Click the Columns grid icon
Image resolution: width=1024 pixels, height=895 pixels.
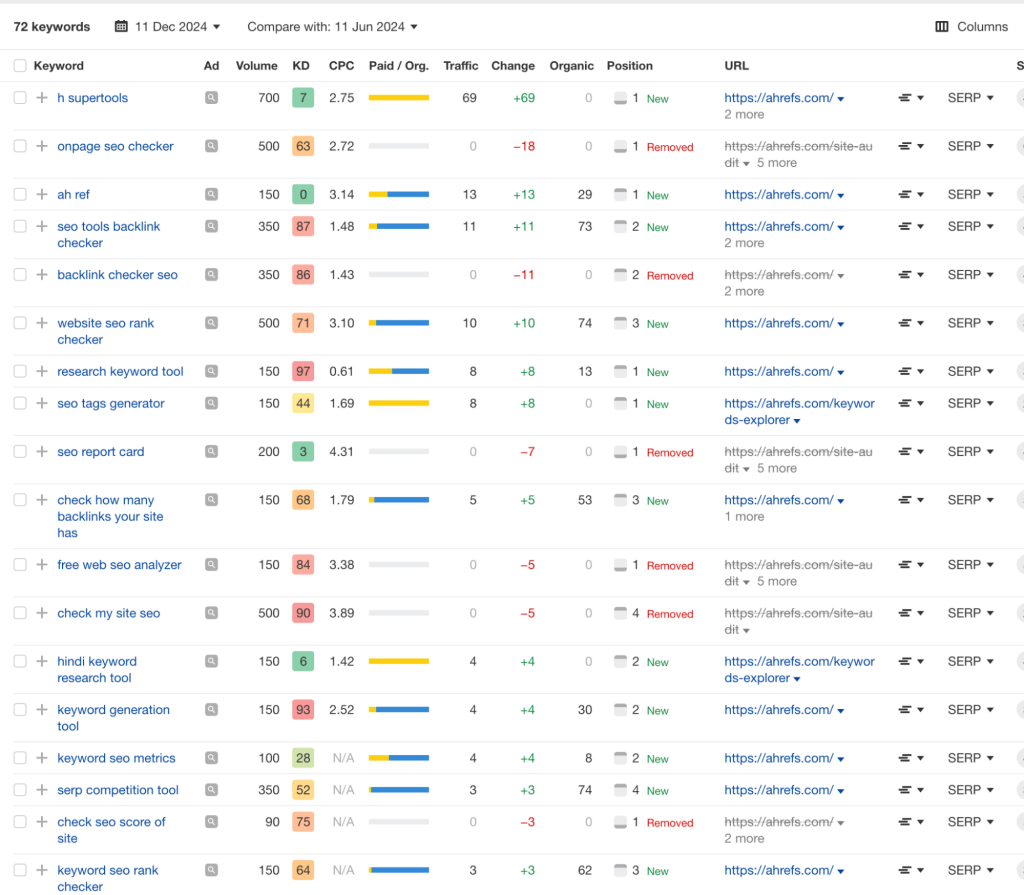[942, 26]
